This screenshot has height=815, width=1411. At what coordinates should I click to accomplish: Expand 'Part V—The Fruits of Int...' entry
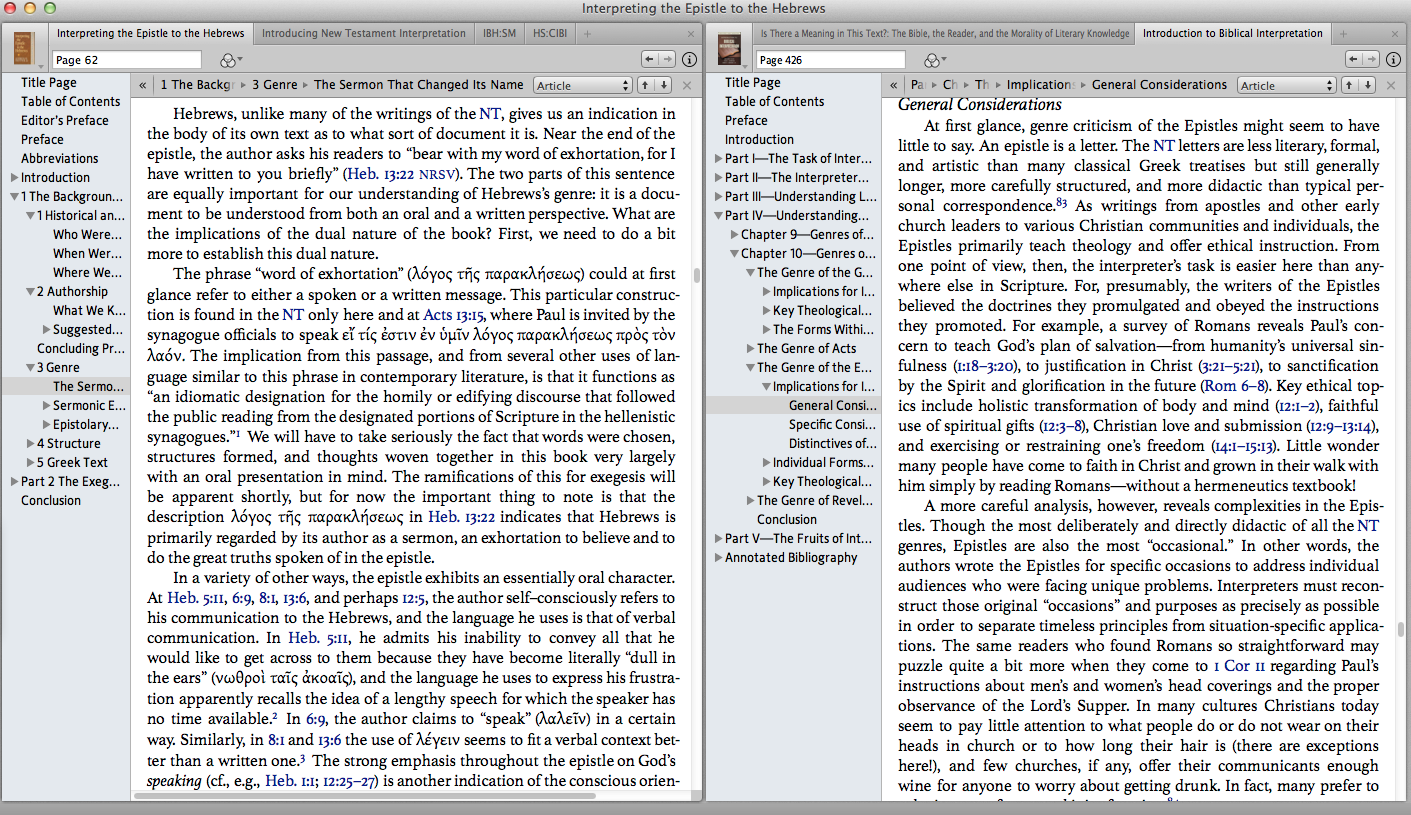(718, 539)
